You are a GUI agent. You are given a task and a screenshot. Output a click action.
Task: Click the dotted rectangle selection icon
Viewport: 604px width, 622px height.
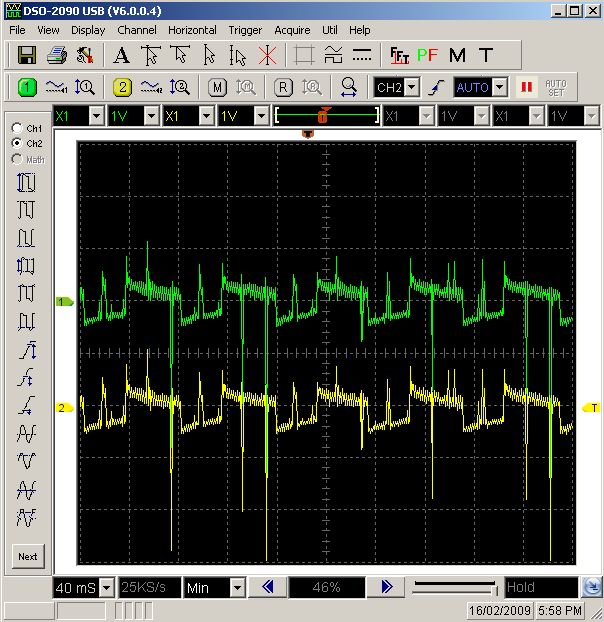[304, 55]
